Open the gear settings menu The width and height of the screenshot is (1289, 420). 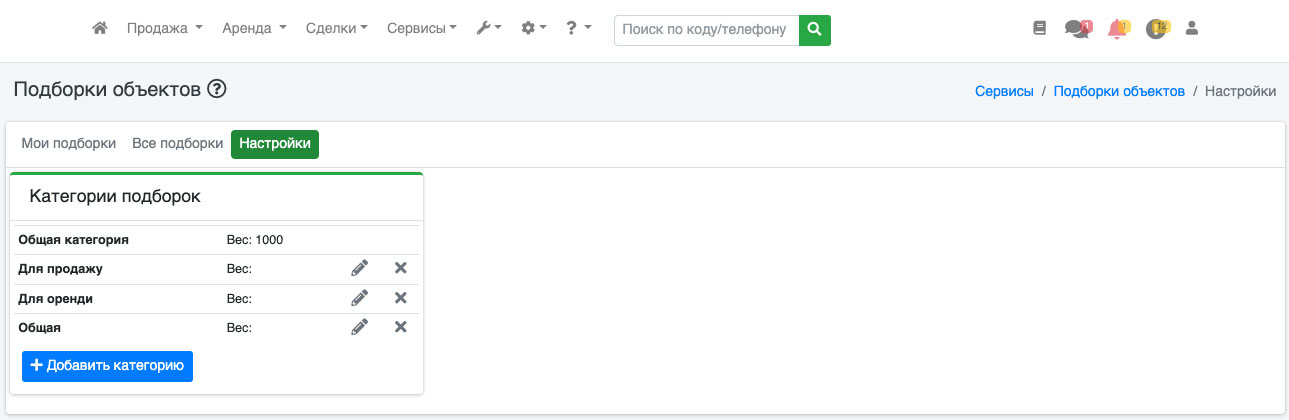pyautogui.click(x=534, y=29)
